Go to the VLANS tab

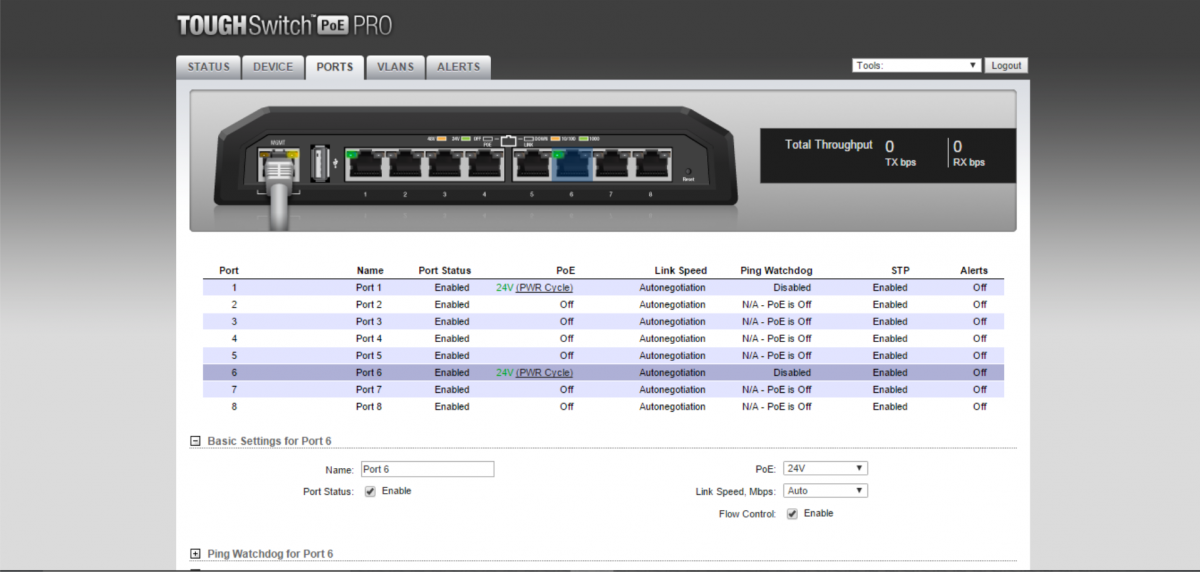tap(395, 67)
